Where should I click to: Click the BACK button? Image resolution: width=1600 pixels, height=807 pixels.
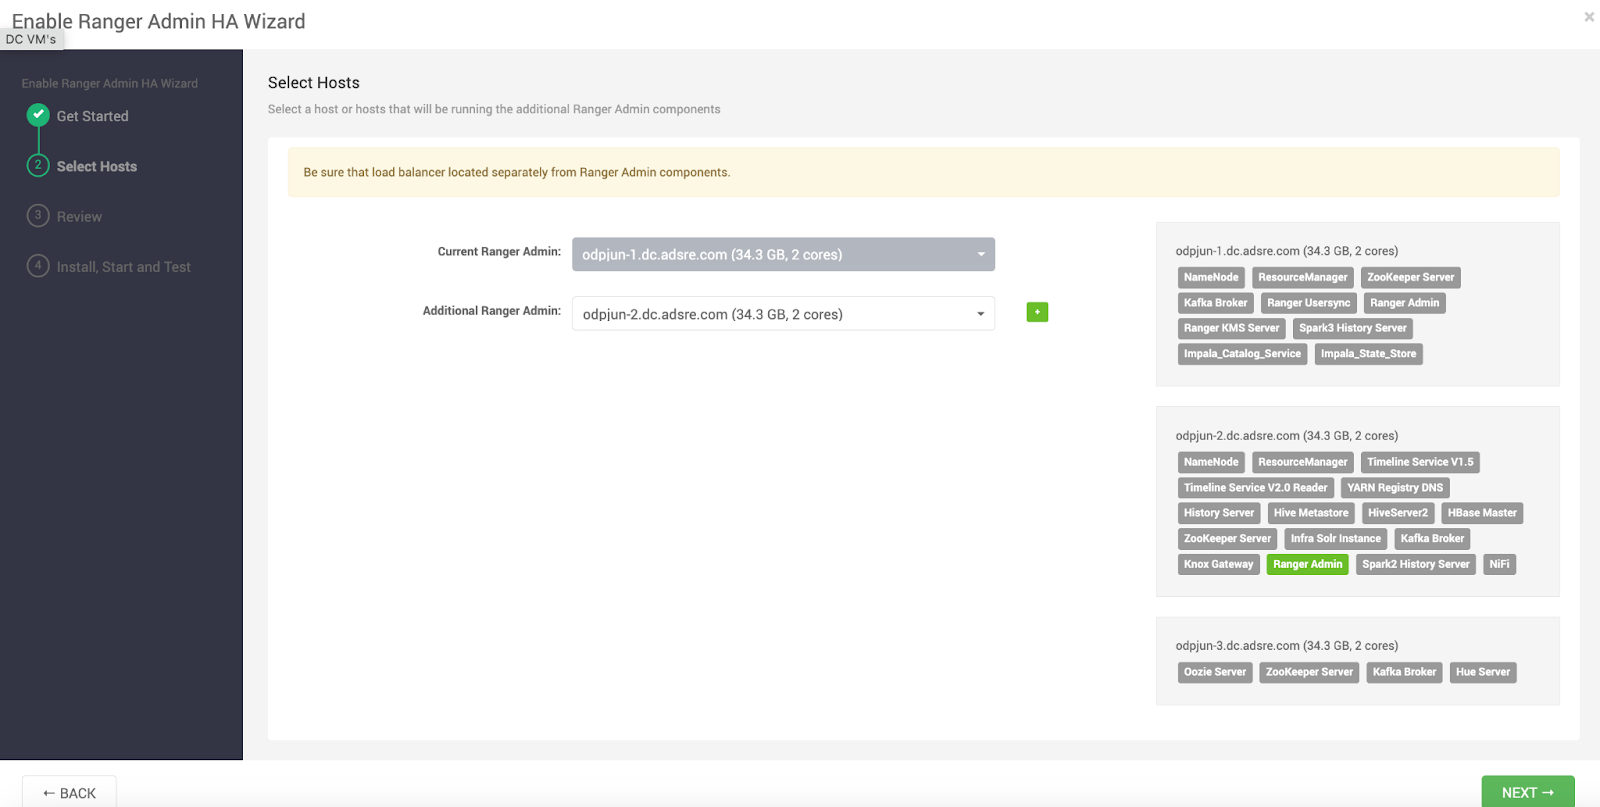pos(69,792)
